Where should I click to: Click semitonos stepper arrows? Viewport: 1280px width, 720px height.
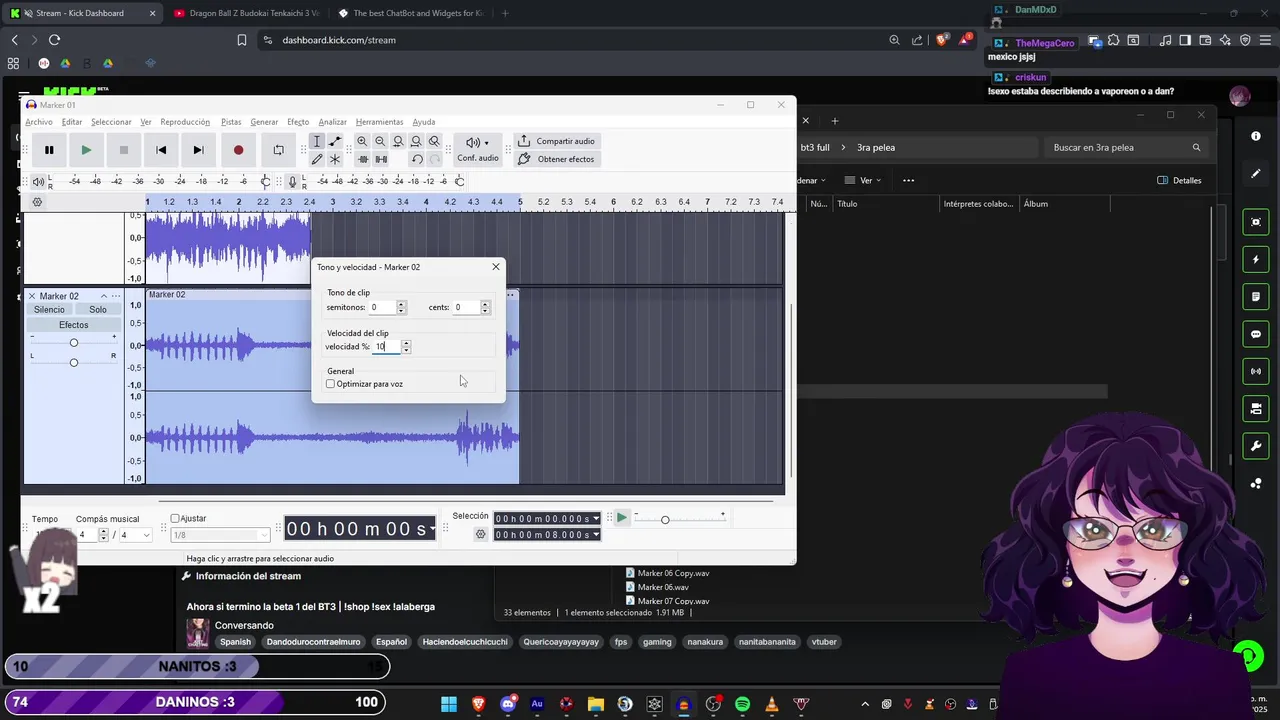pos(402,307)
